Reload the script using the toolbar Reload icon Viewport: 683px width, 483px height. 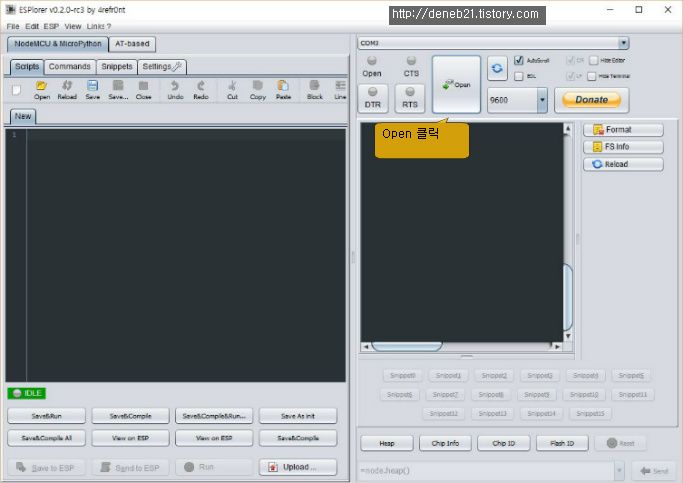67,90
